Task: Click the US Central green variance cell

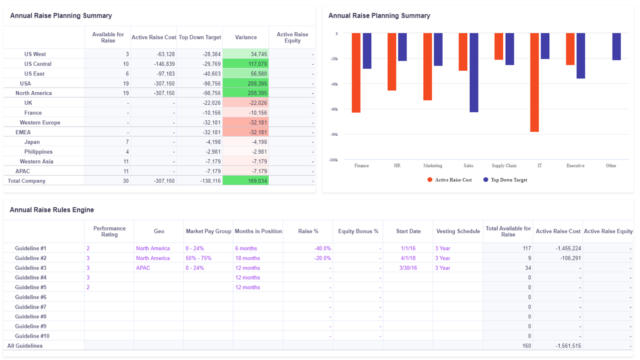Action: click(x=246, y=64)
